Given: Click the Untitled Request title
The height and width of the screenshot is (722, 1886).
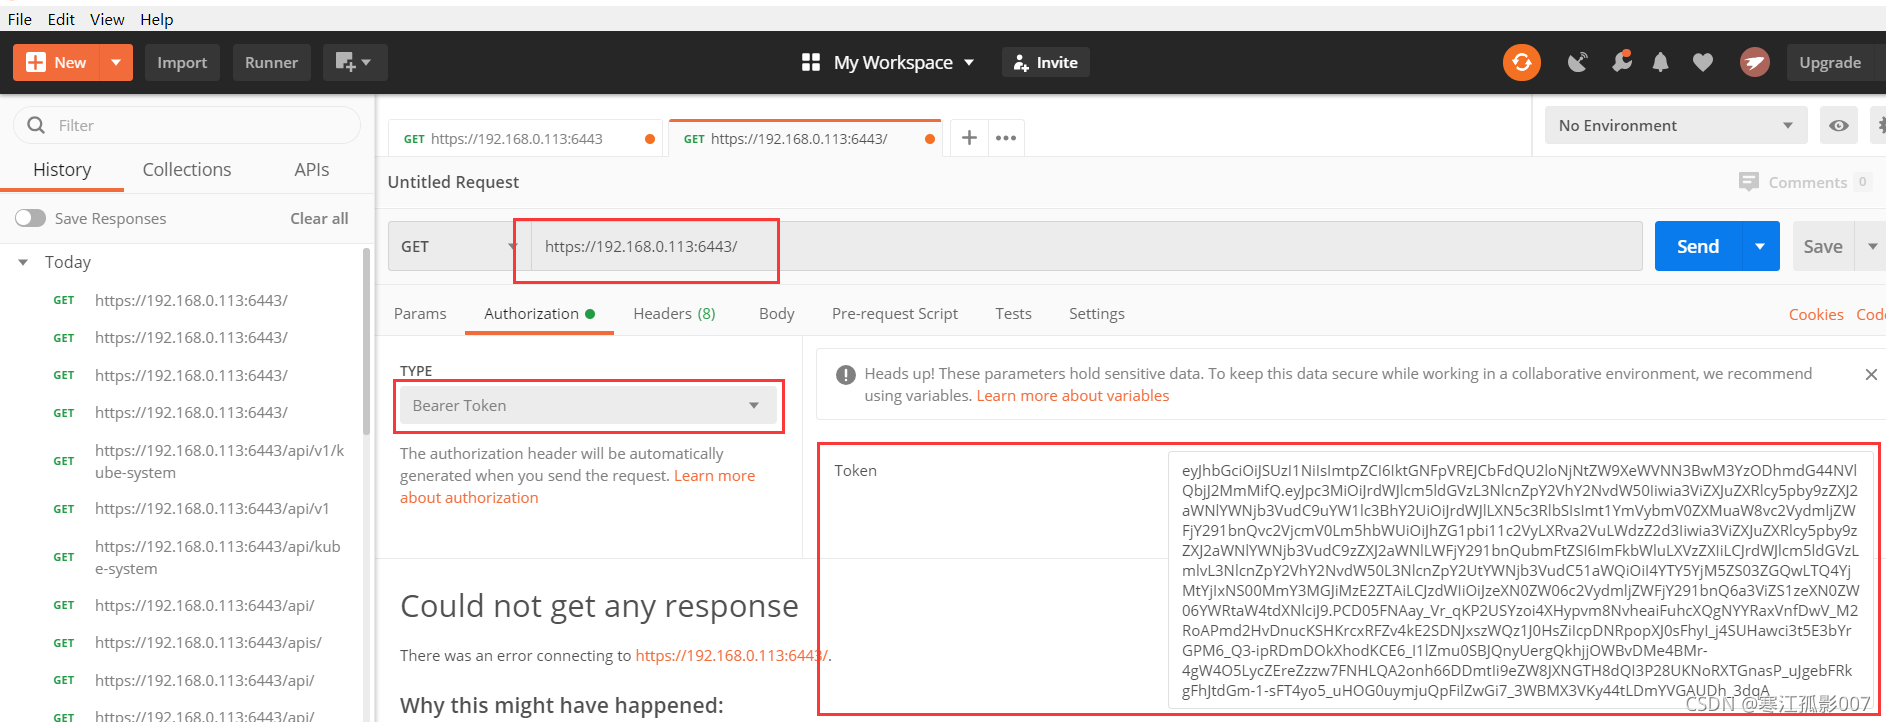Looking at the screenshot, I should point(453,182).
